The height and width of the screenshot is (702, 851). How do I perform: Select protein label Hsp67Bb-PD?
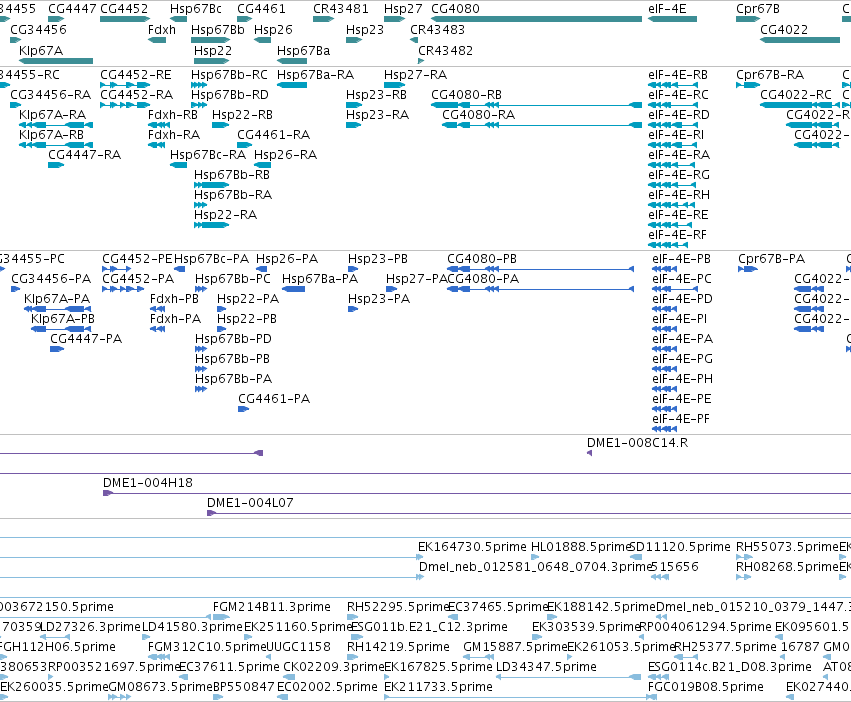click(x=233, y=339)
